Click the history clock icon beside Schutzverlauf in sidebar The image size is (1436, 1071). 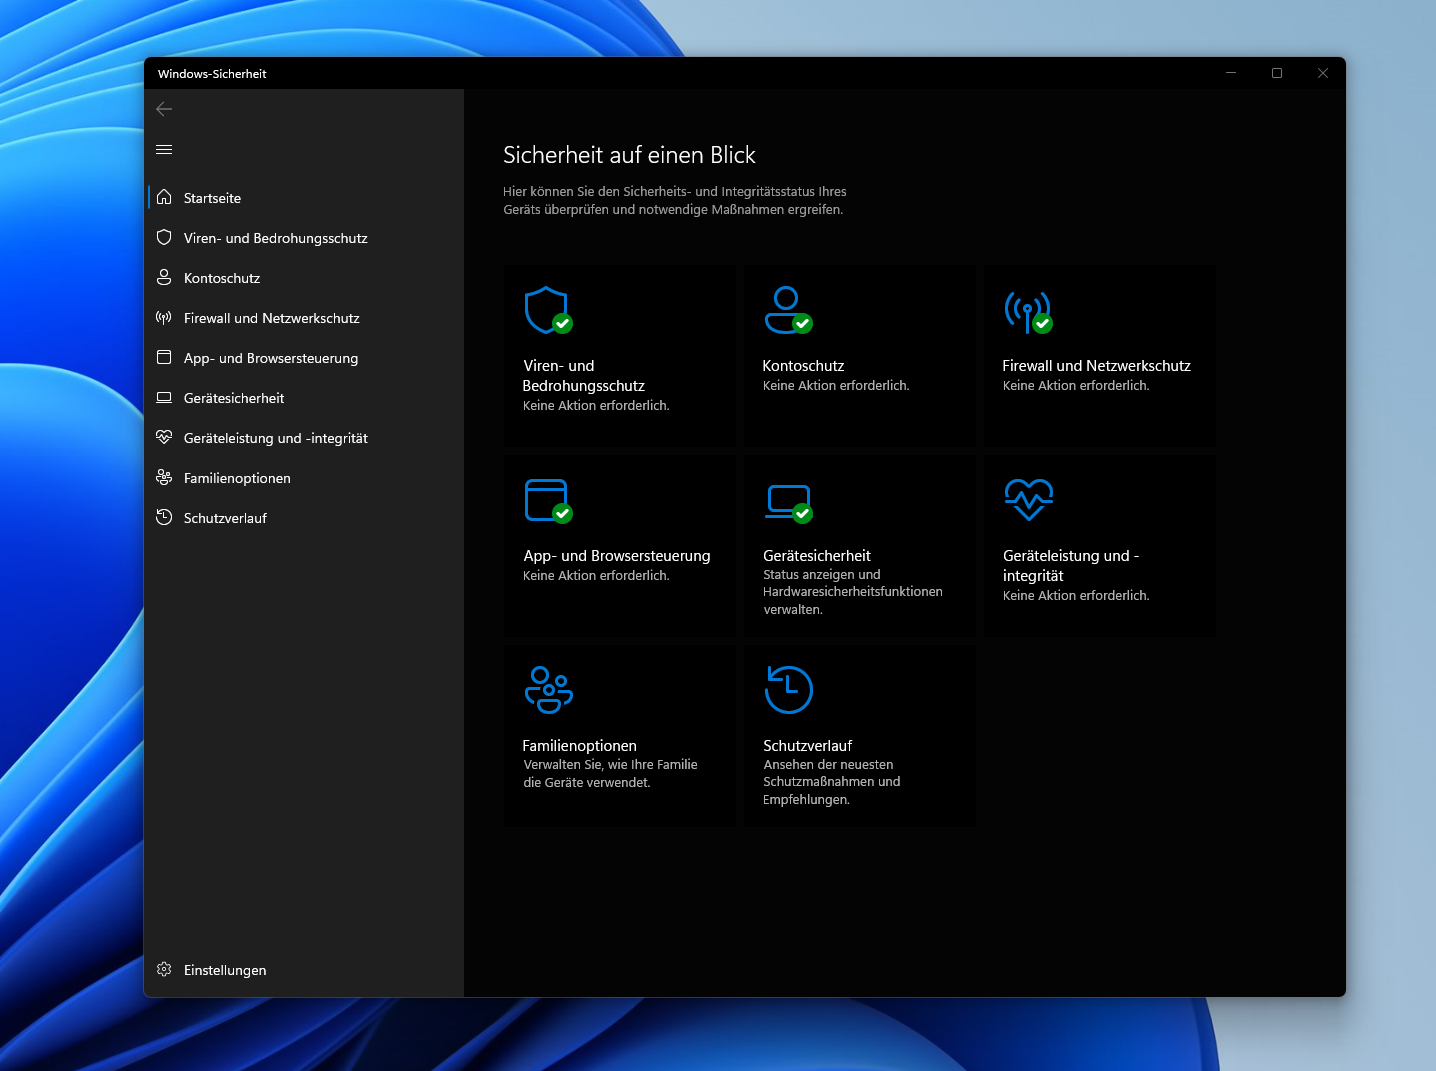(x=164, y=517)
